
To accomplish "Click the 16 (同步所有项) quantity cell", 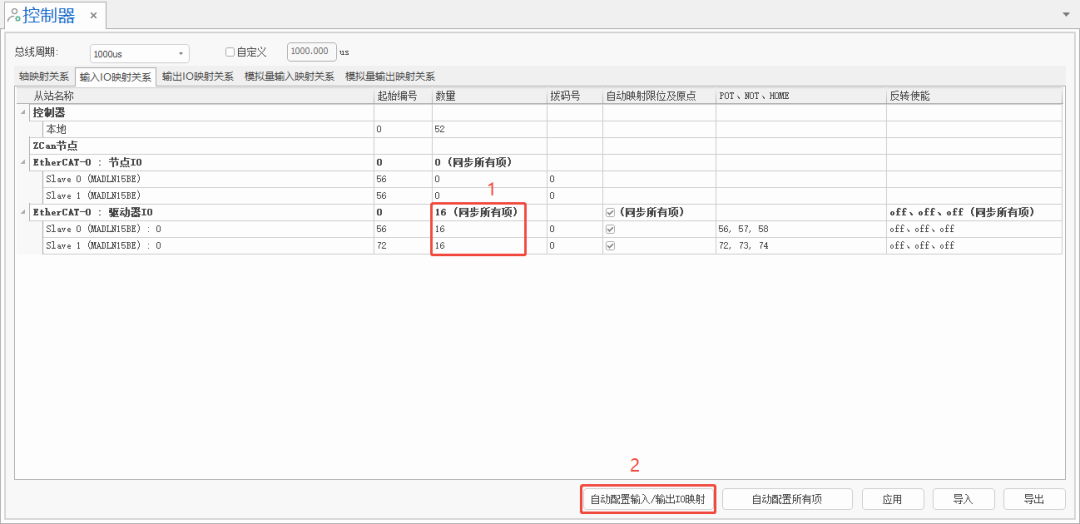I will (490, 212).
